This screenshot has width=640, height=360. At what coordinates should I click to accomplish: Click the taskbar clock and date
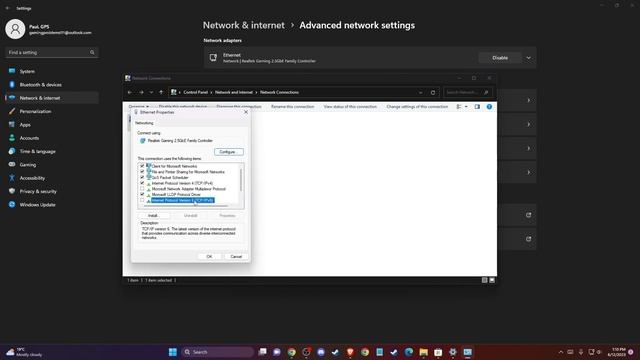618,352
